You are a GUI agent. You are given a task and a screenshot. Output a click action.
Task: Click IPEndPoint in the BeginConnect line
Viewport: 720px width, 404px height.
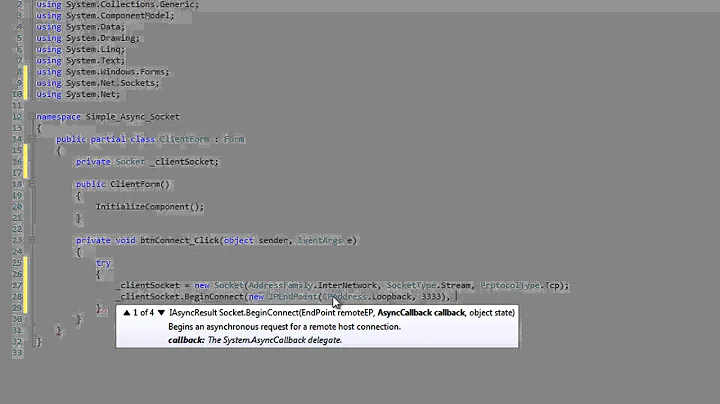[x=293, y=297]
